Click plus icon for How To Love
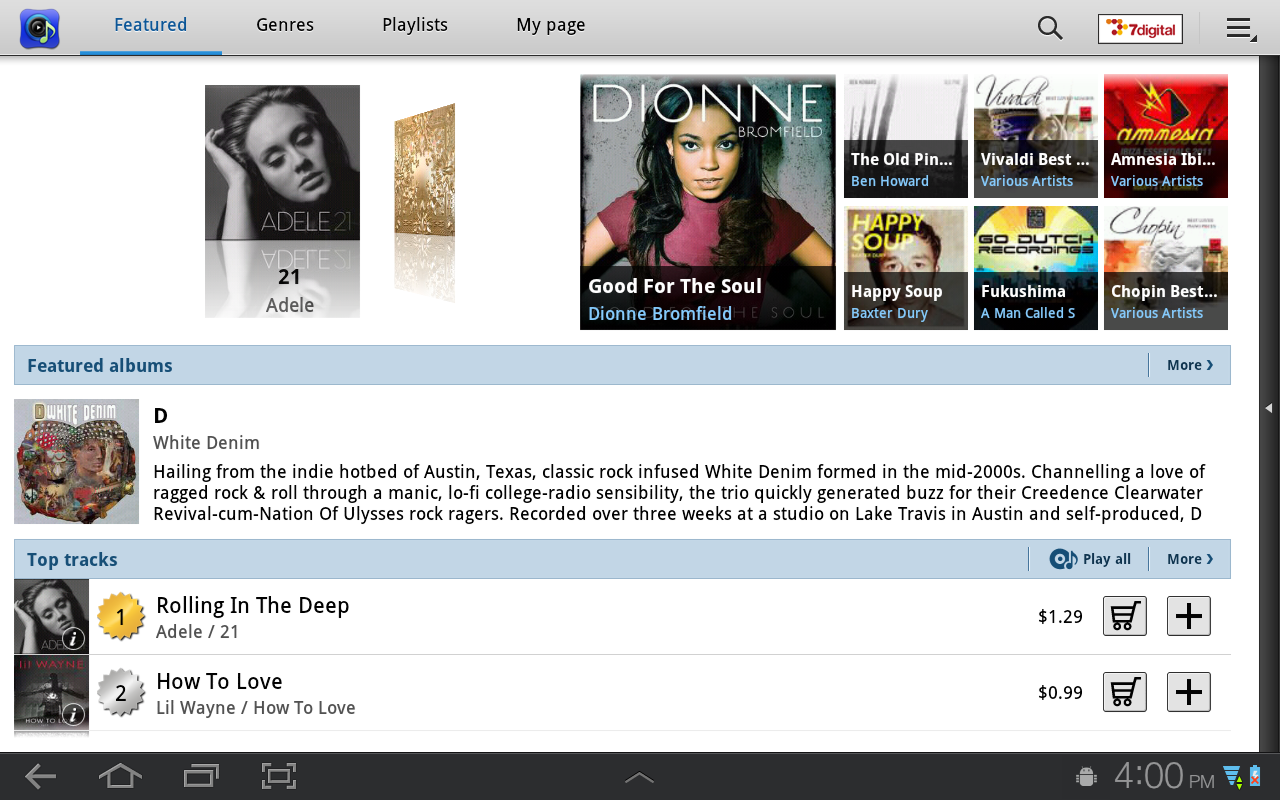Viewport: 1280px width, 800px height. (x=1189, y=692)
